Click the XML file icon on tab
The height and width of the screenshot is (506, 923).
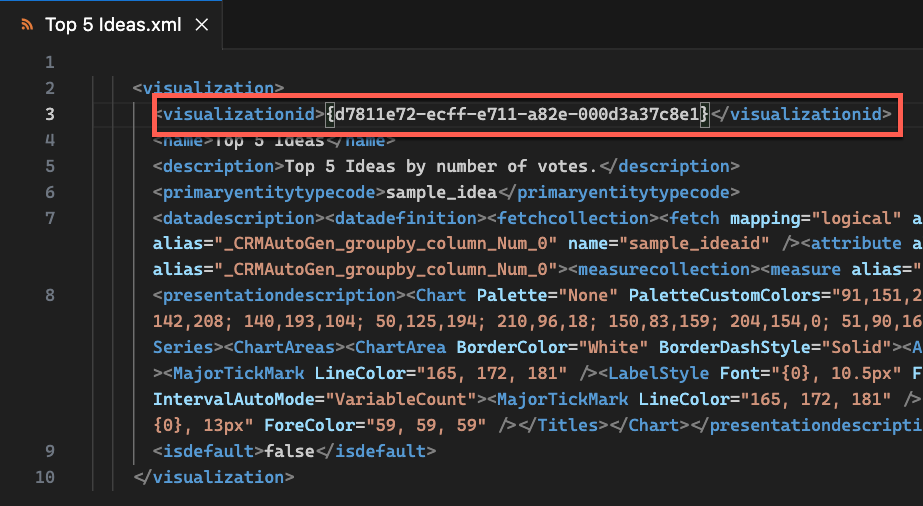tap(26, 25)
